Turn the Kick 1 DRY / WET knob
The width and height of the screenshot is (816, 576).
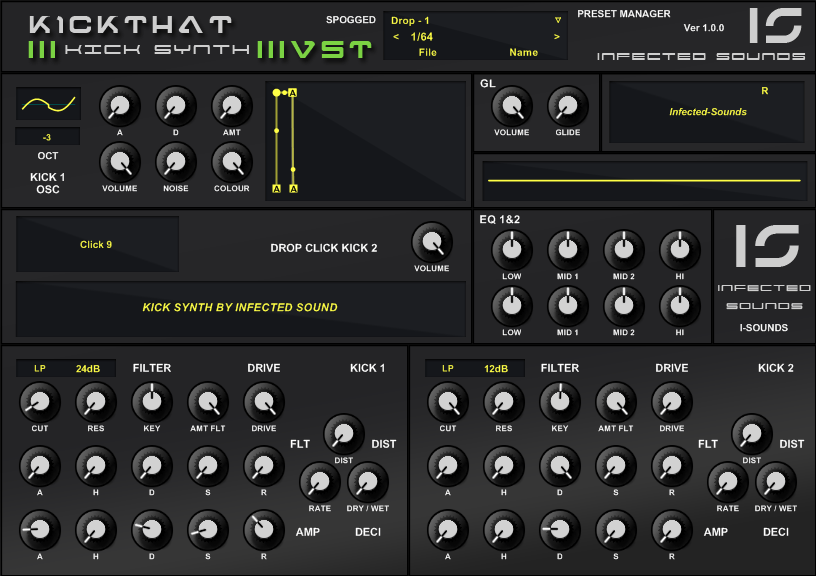click(x=367, y=482)
